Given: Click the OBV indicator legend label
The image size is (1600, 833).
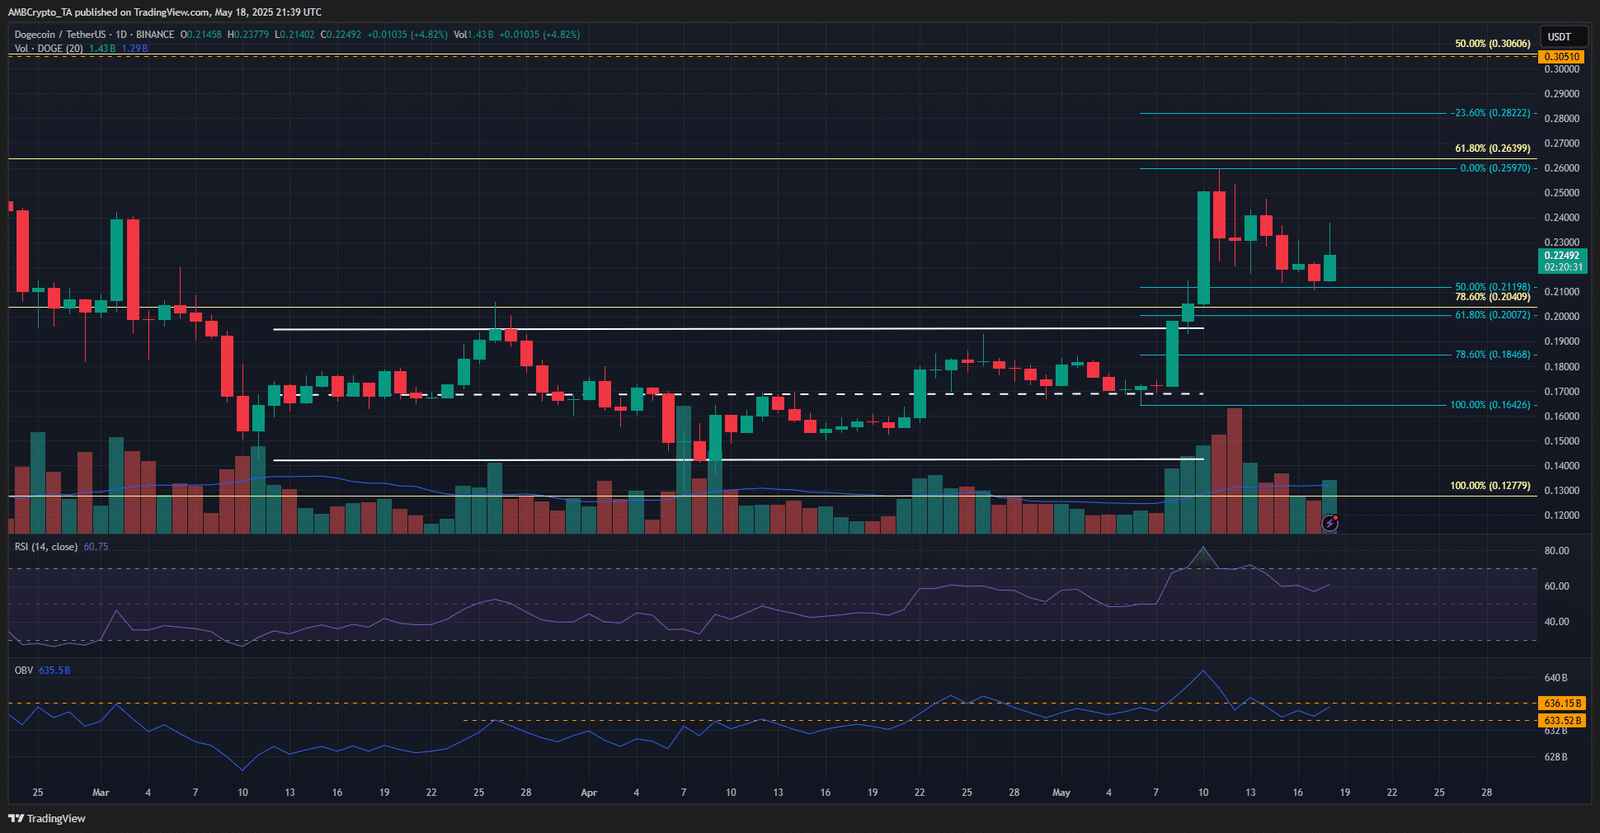Looking at the screenshot, I should [24, 670].
